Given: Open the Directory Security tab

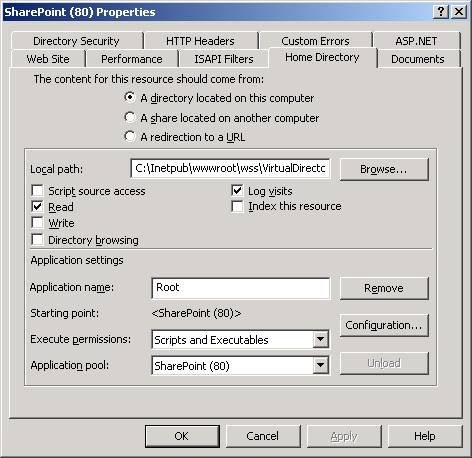Looking at the screenshot, I should tap(76, 41).
